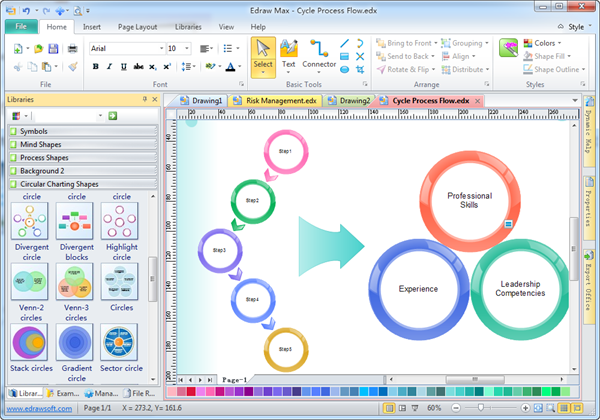Select the Select pointer tool
The width and height of the screenshot is (600, 420).
coord(263,54)
